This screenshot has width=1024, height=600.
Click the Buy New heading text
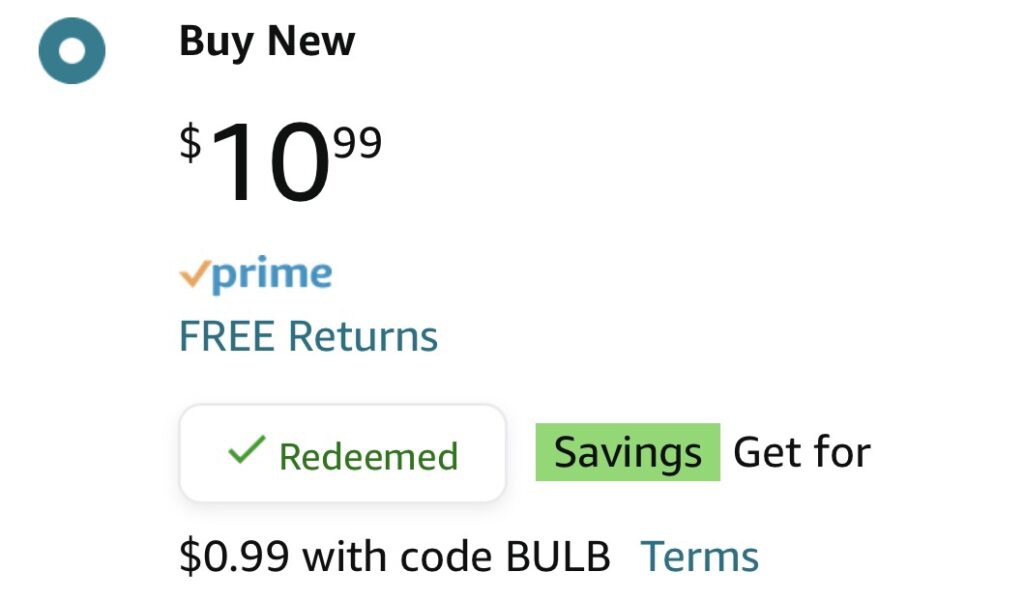point(267,42)
